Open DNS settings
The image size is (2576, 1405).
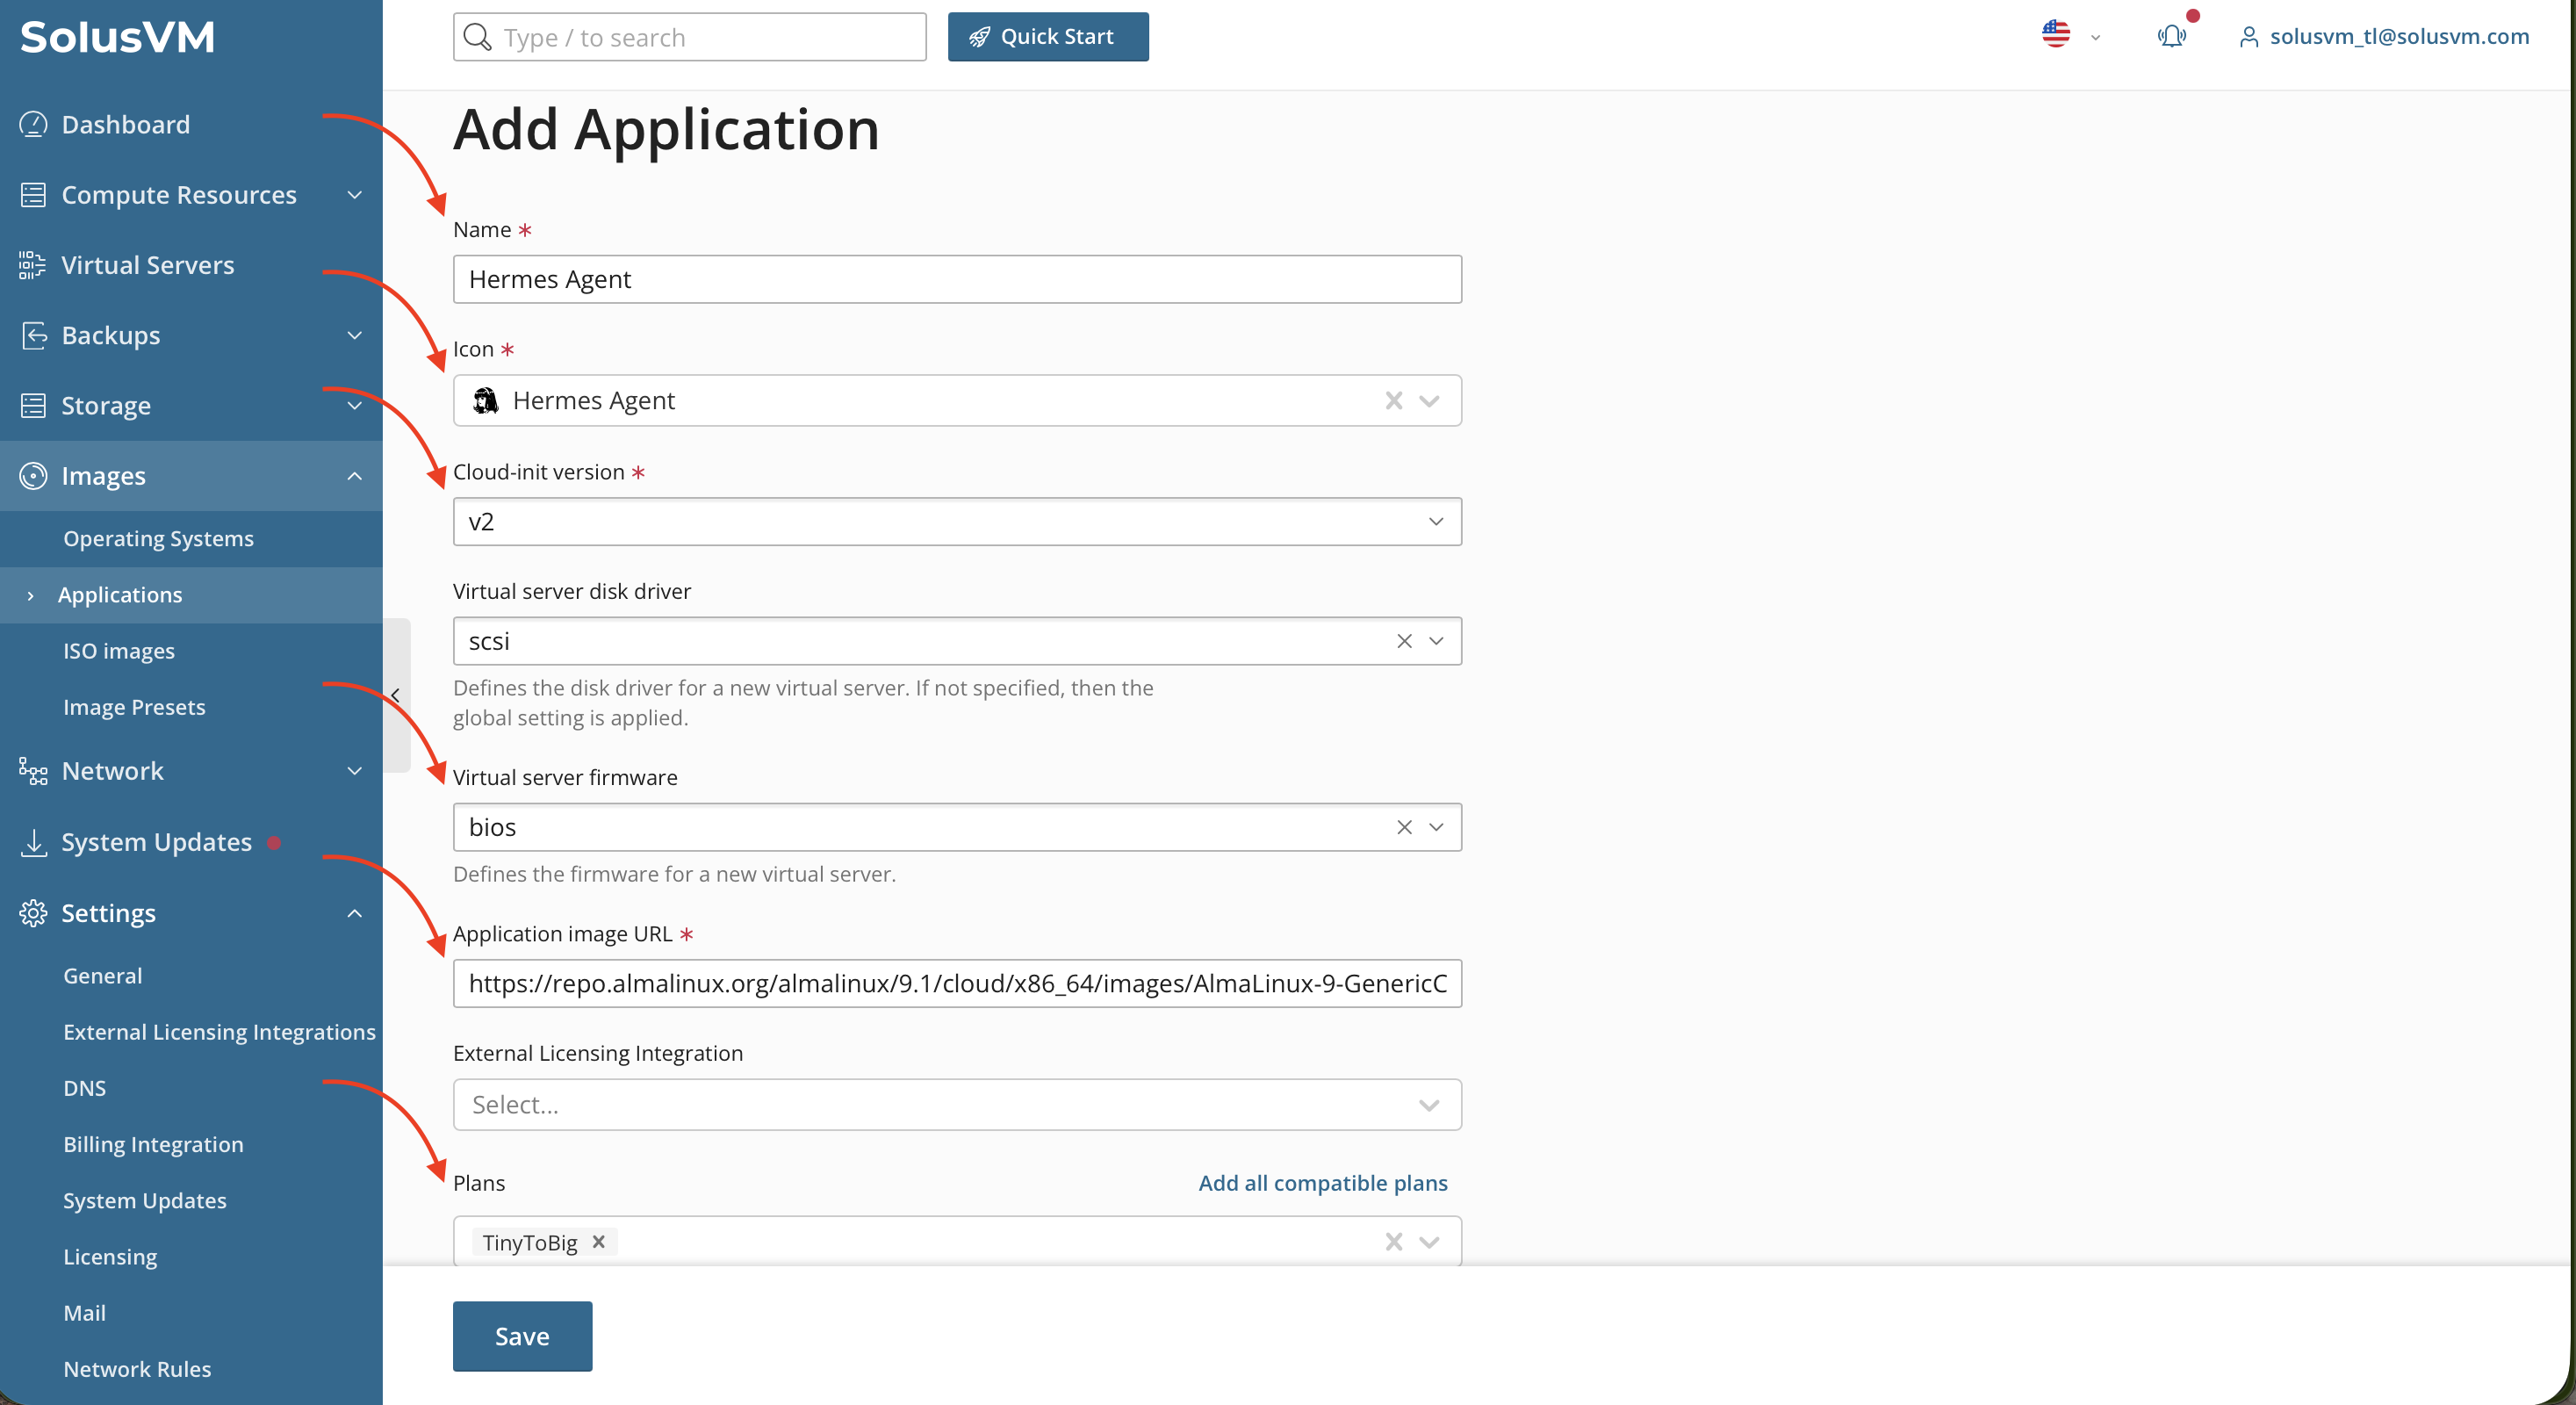click(x=84, y=1088)
